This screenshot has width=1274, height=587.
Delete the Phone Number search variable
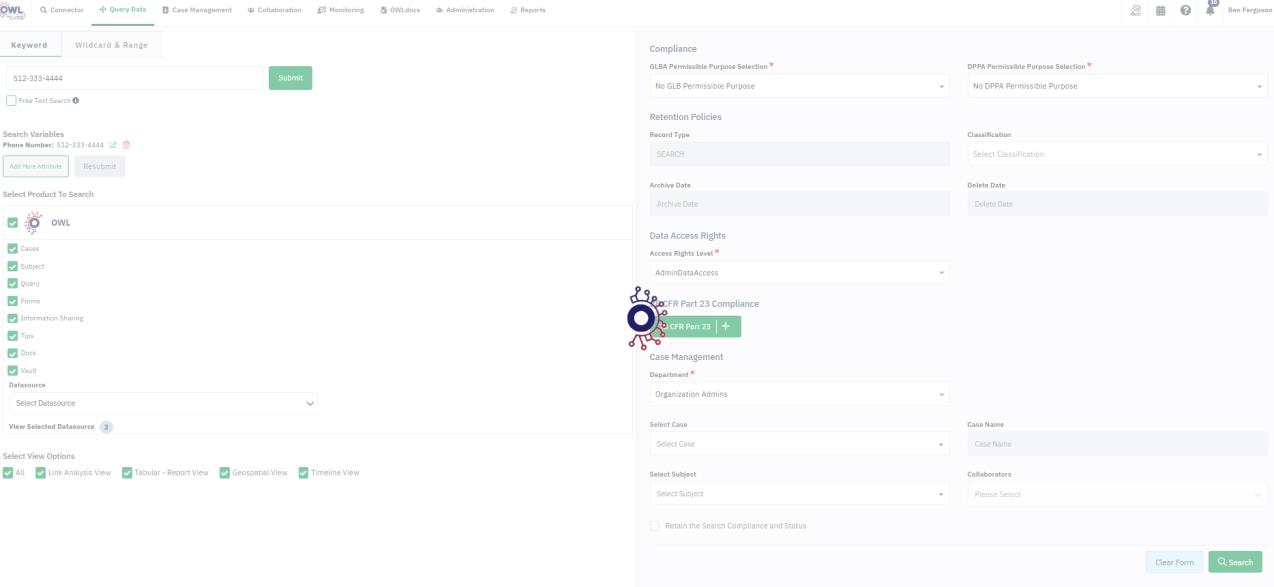127,145
